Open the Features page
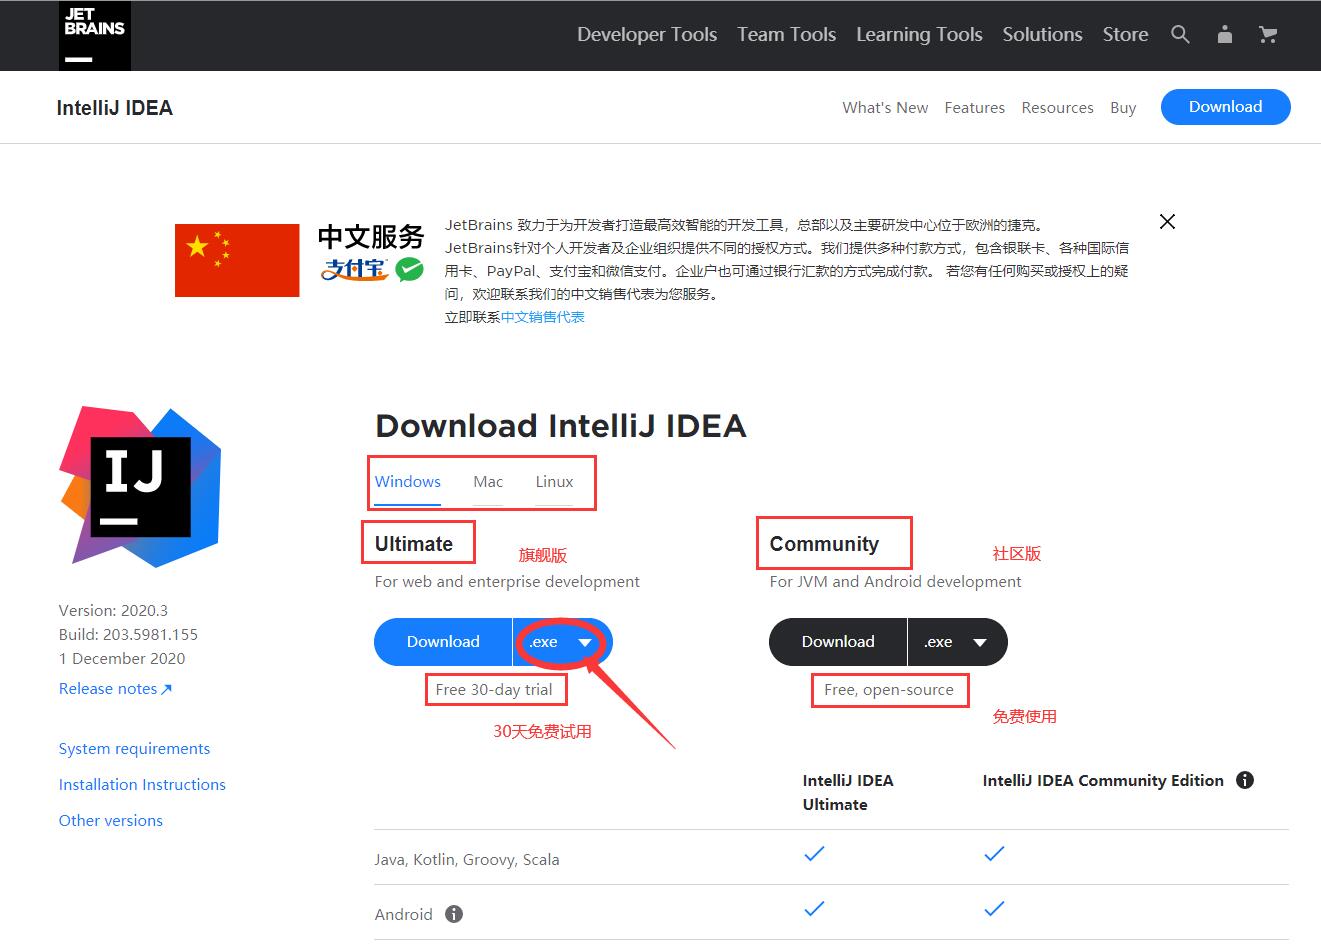The image size is (1321, 947). pos(974,108)
